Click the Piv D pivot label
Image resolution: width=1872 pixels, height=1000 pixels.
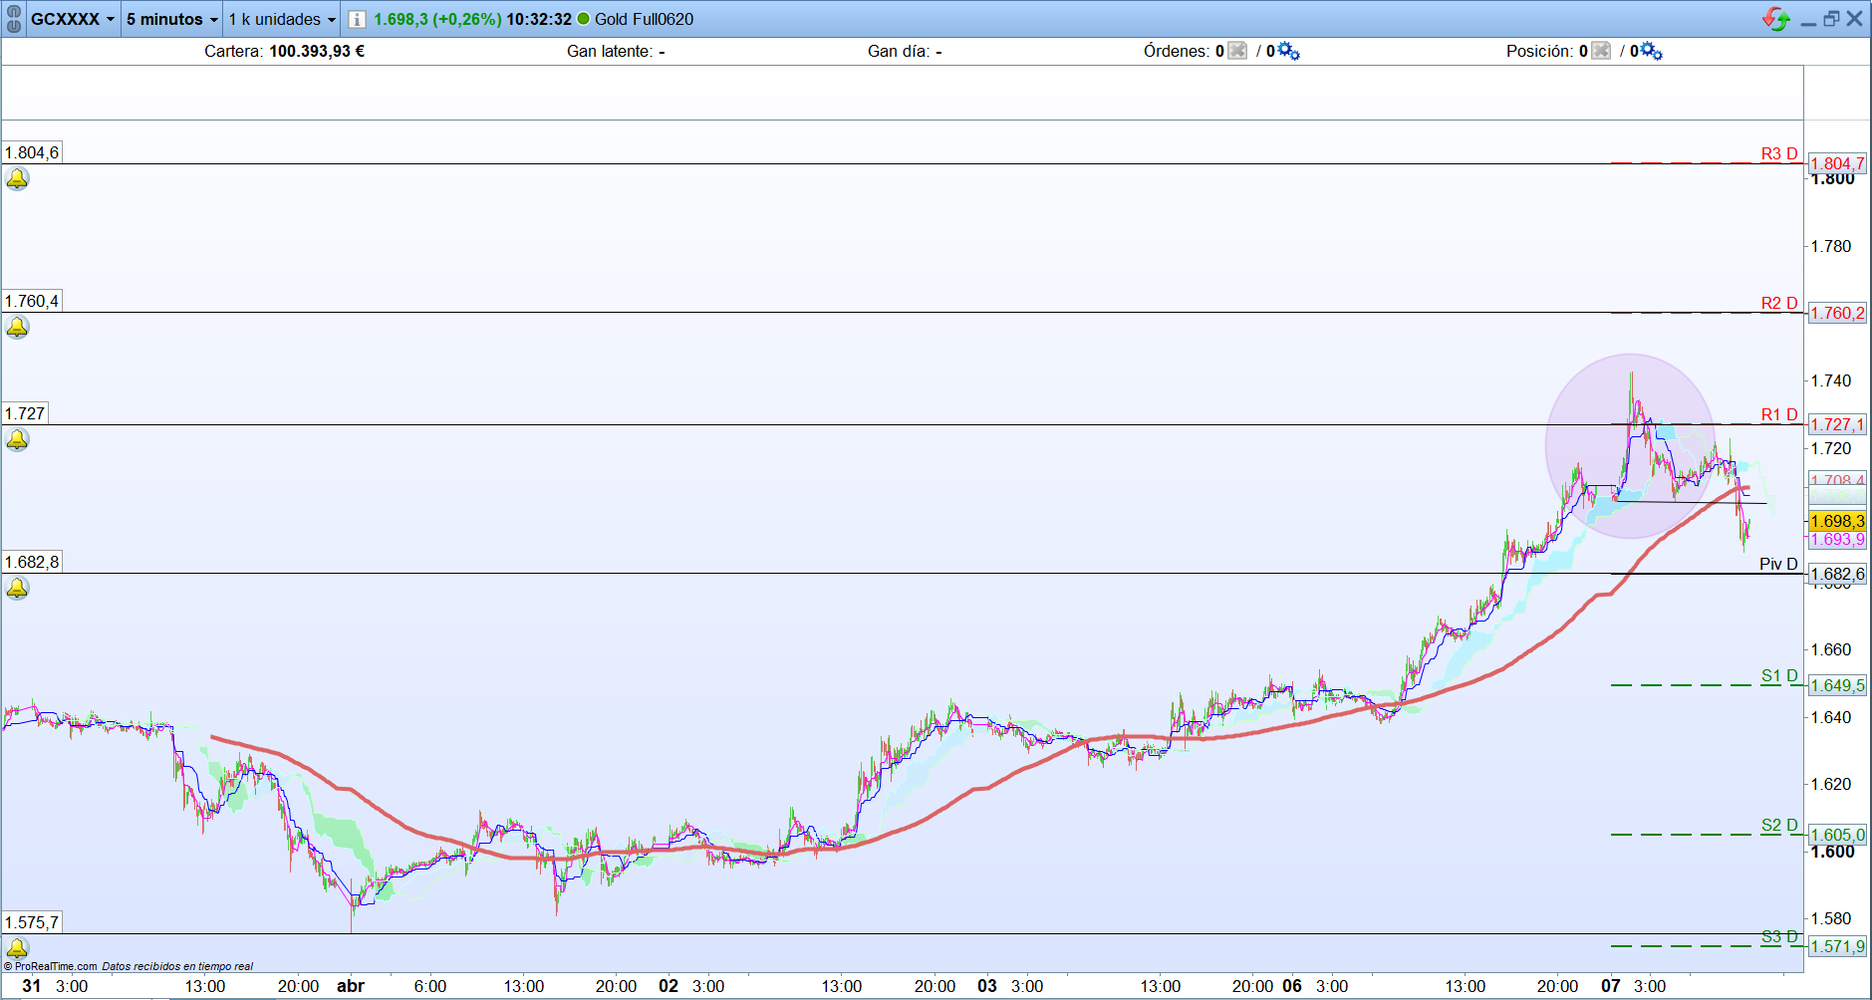[x=1778, y=564]
